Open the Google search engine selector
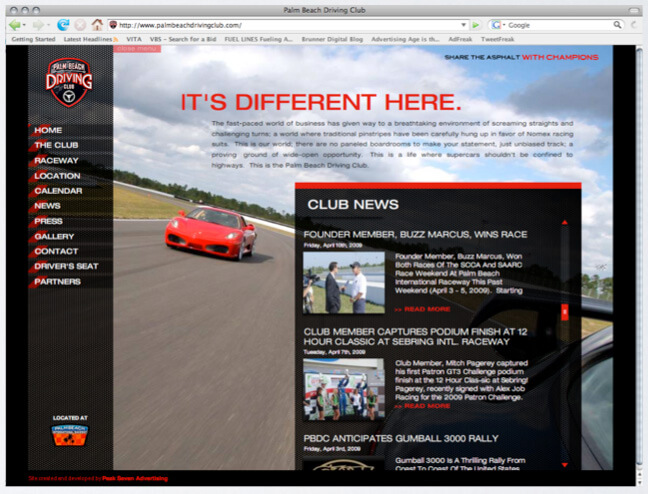This screenshot has width=648, height=494. (498, 25)
